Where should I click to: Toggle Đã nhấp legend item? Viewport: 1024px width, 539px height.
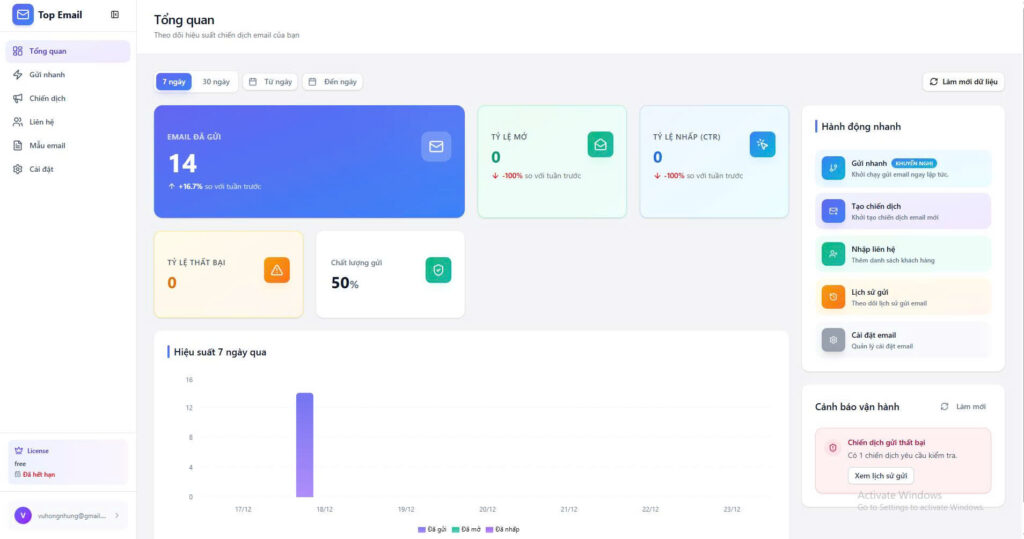(x=503, y=529)
